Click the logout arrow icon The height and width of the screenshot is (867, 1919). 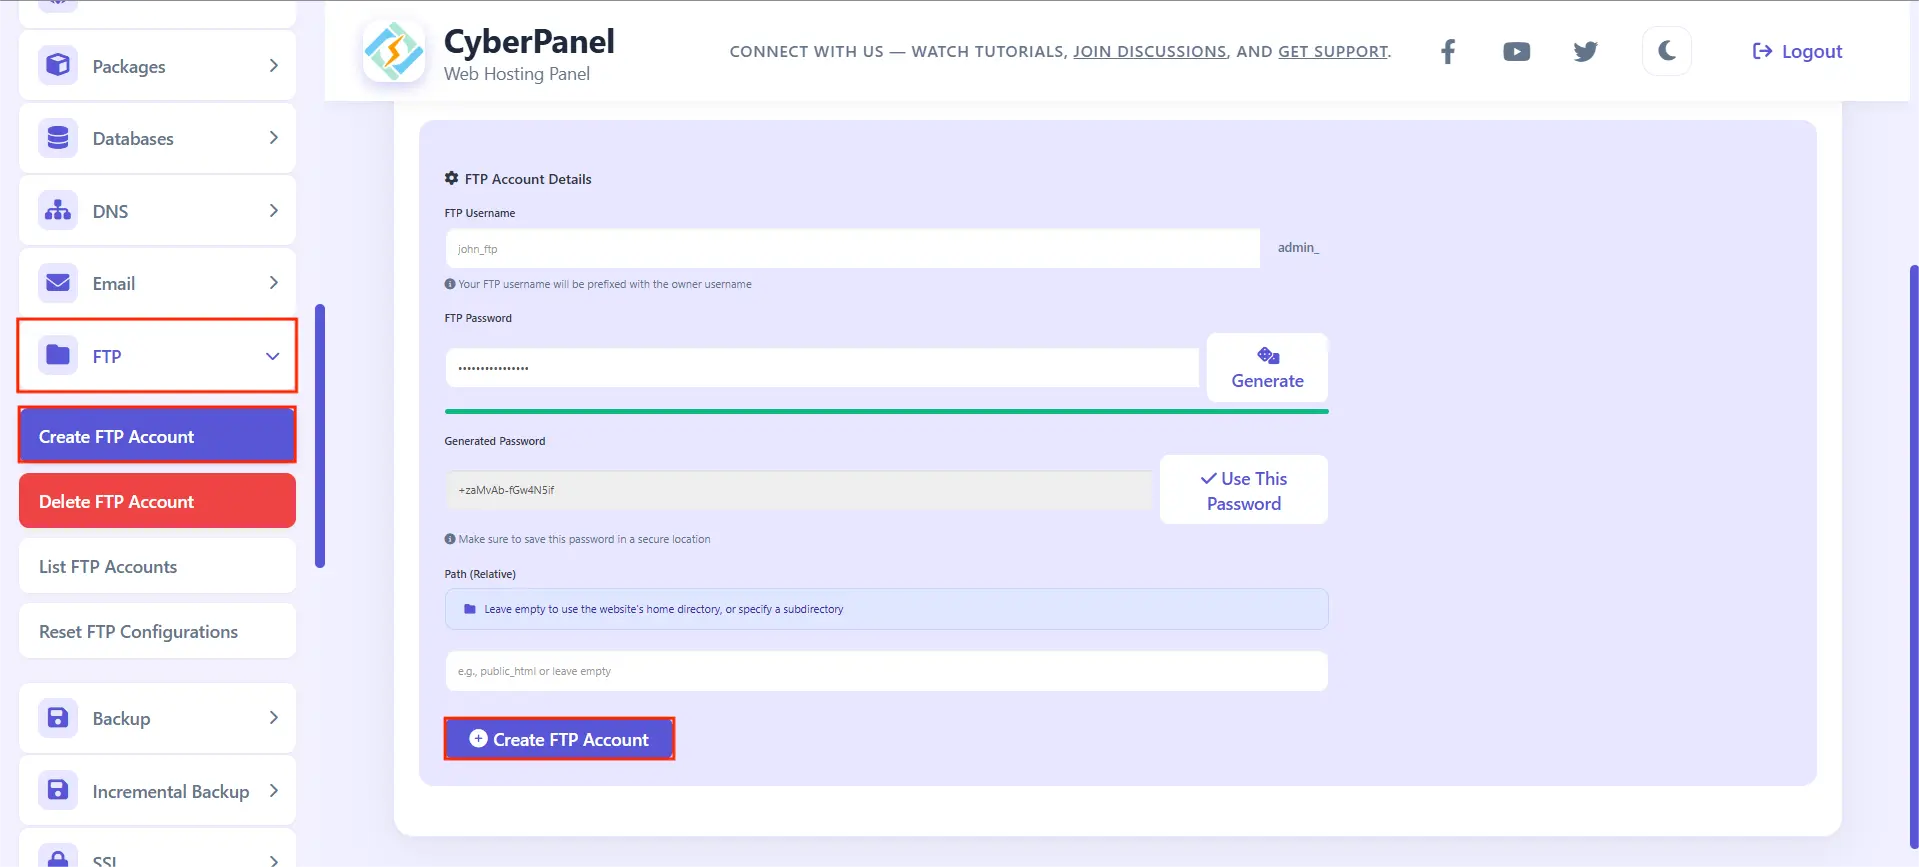(x=1762, y=51)
